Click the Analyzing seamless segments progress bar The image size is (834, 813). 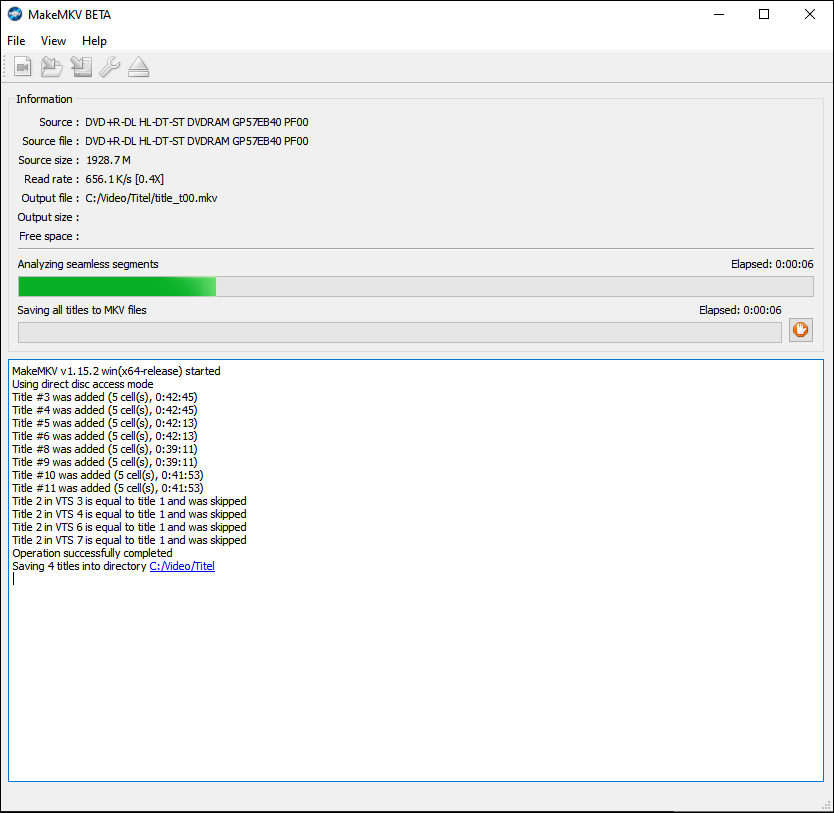(415, 287)
